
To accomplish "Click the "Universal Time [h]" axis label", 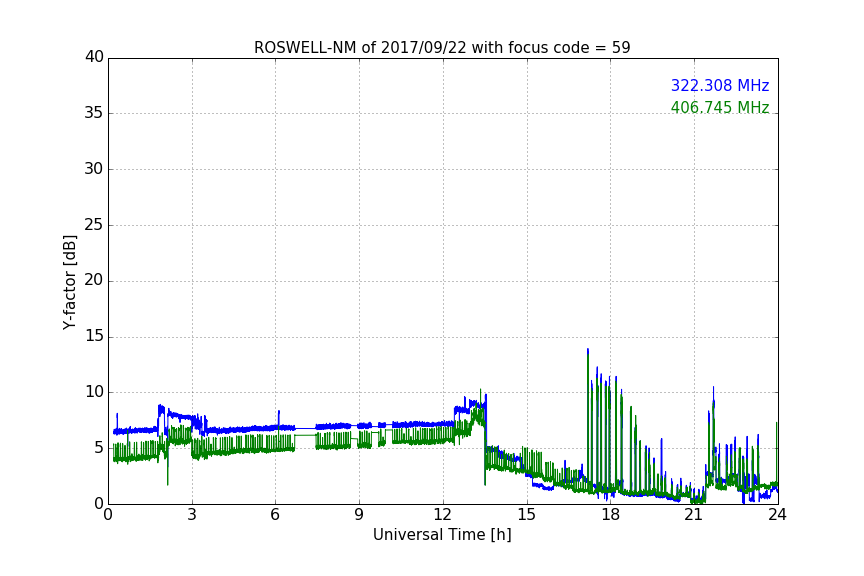I will click(x=442, y=535).
